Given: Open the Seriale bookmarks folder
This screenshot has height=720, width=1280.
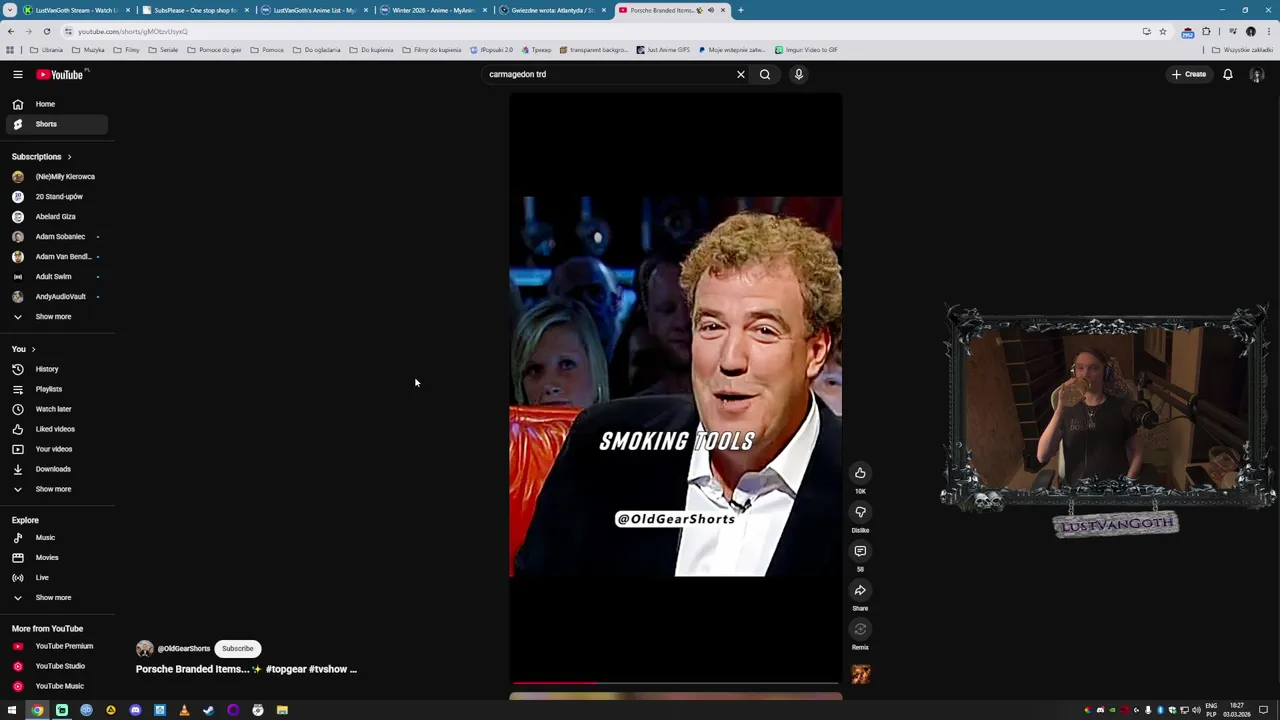Looking at the screenshot, I should (163, 50).
